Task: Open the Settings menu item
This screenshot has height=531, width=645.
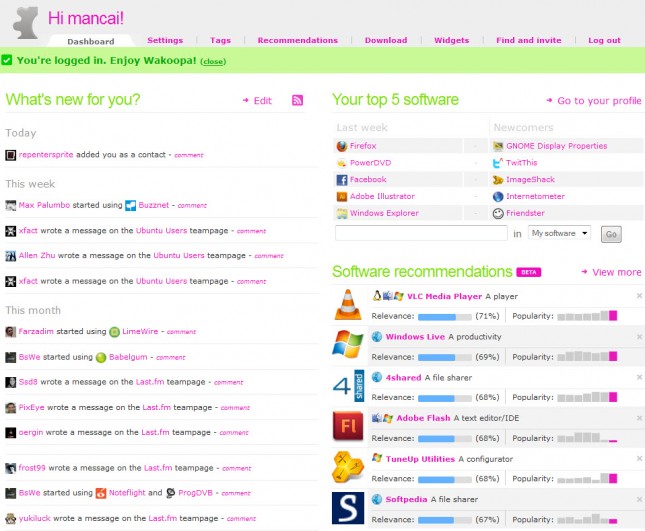Action: coord(165,40)
